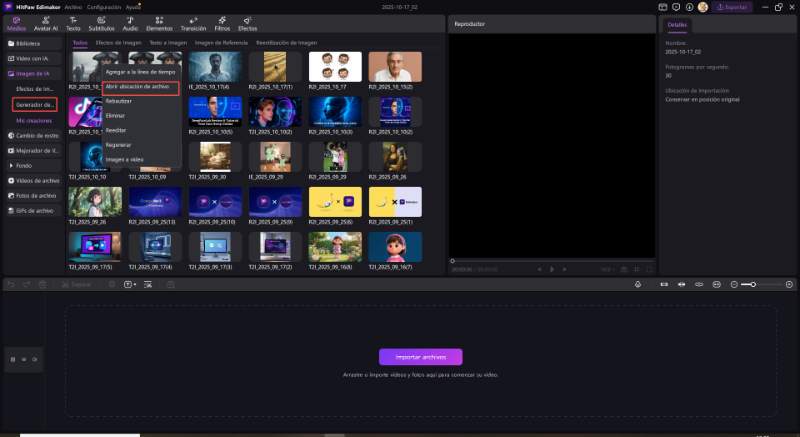The width and height of the screenshot is (800, 437).
Task: Adjust the timeline zoom slider
Action: coord(756,284)
